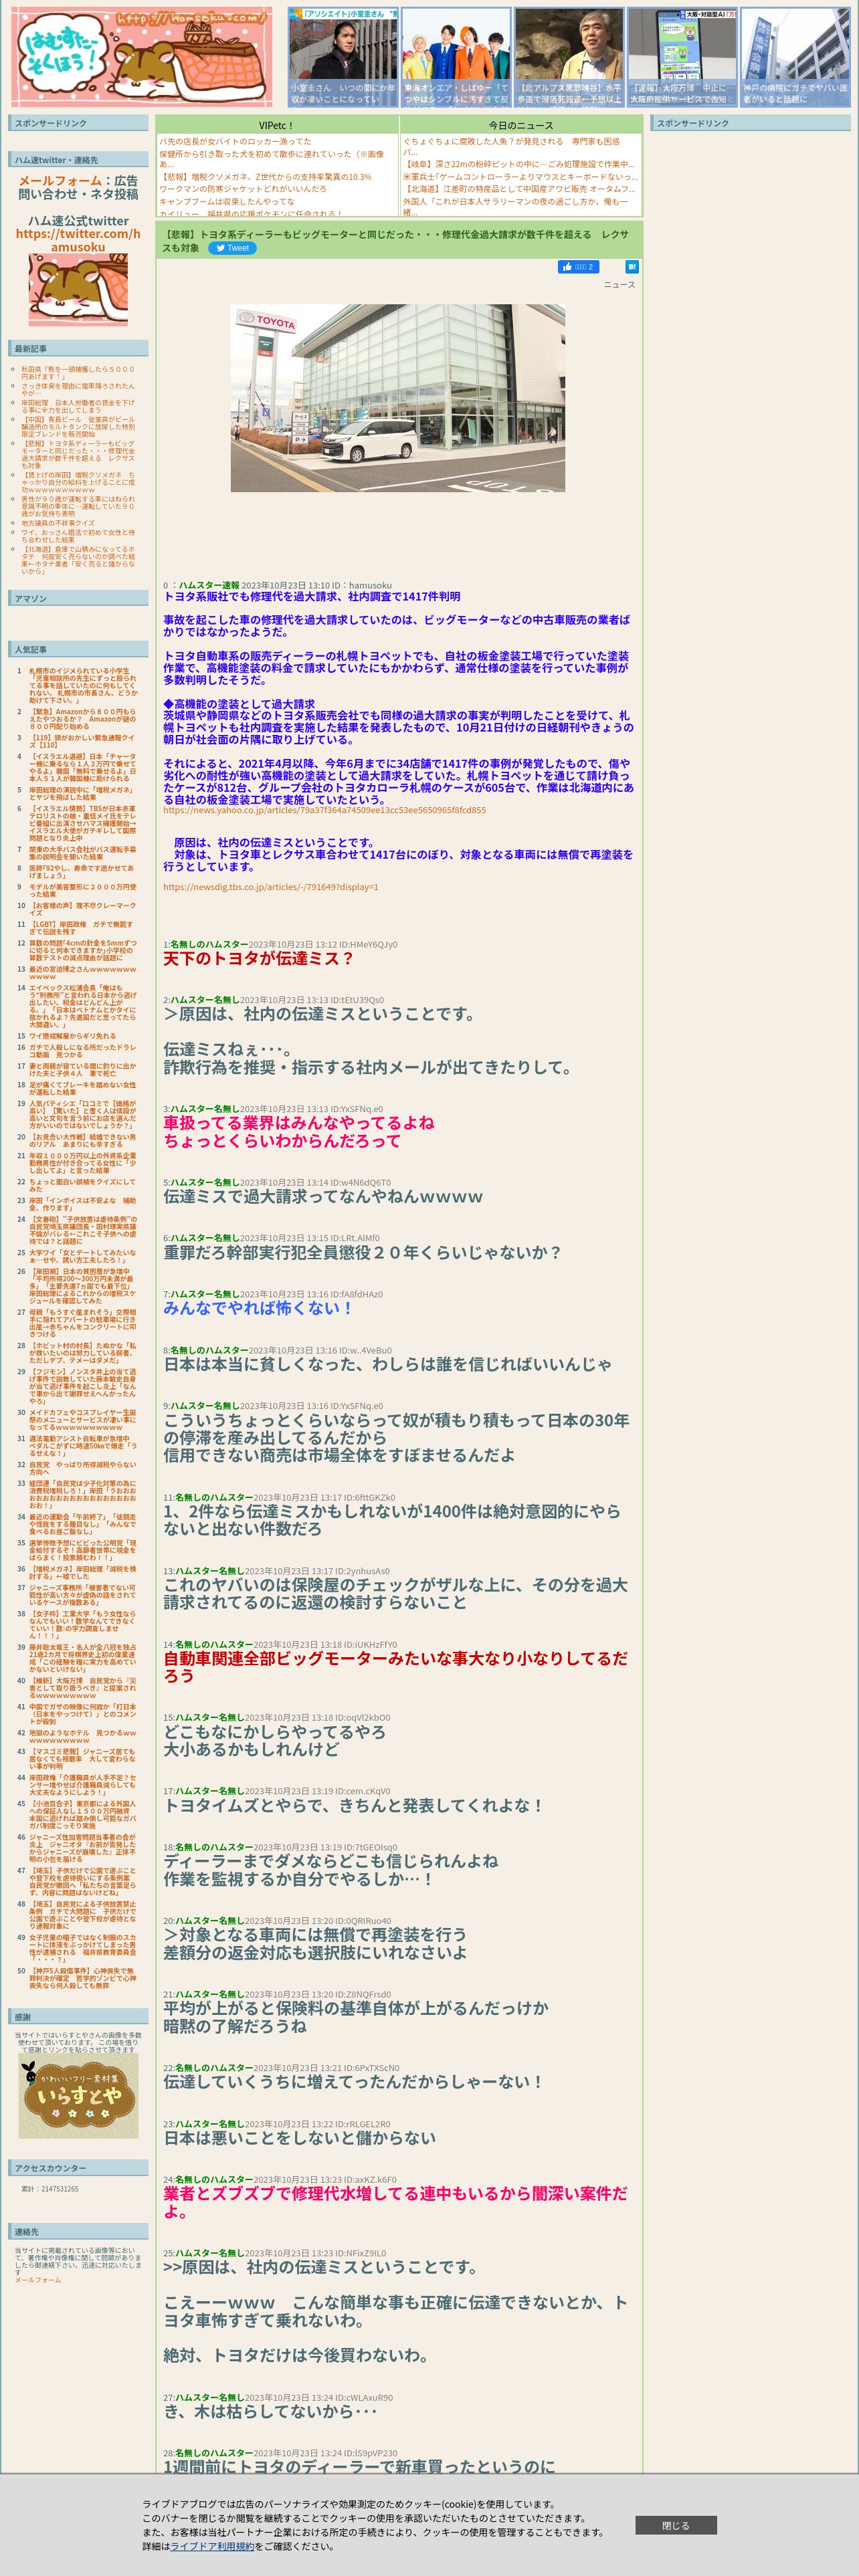Open the 大阪万博 速報 featured thumbnail

[x=682, y=57]
